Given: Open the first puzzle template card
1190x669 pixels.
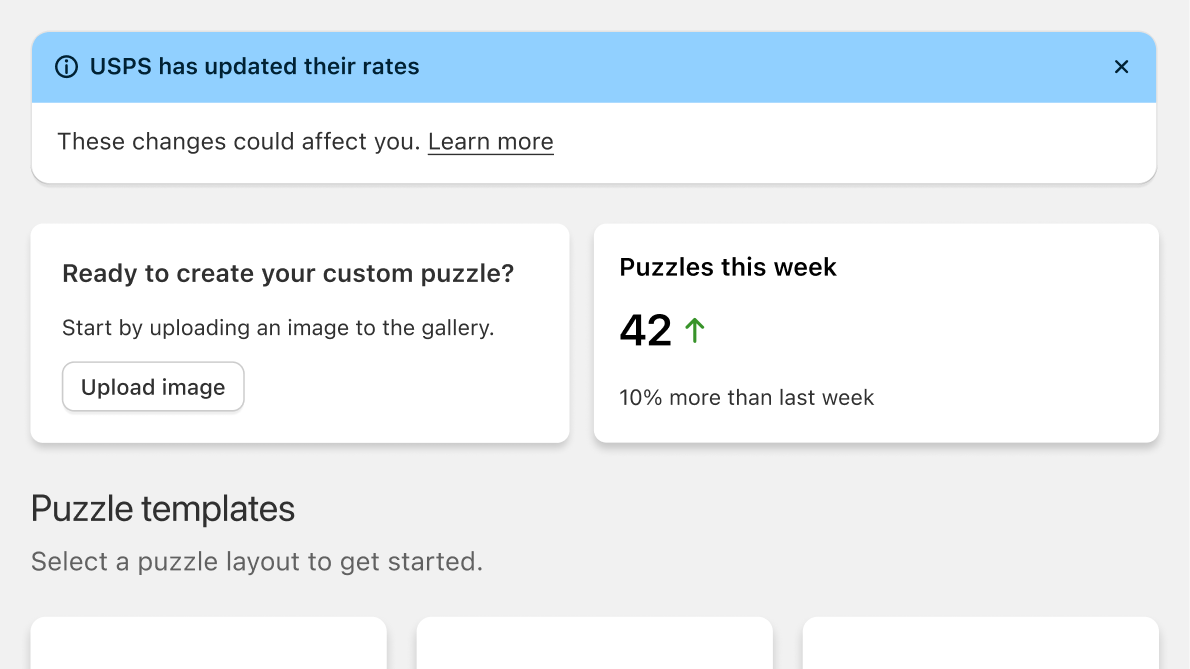Looking at the screenshot, I should tap(208, 644).
